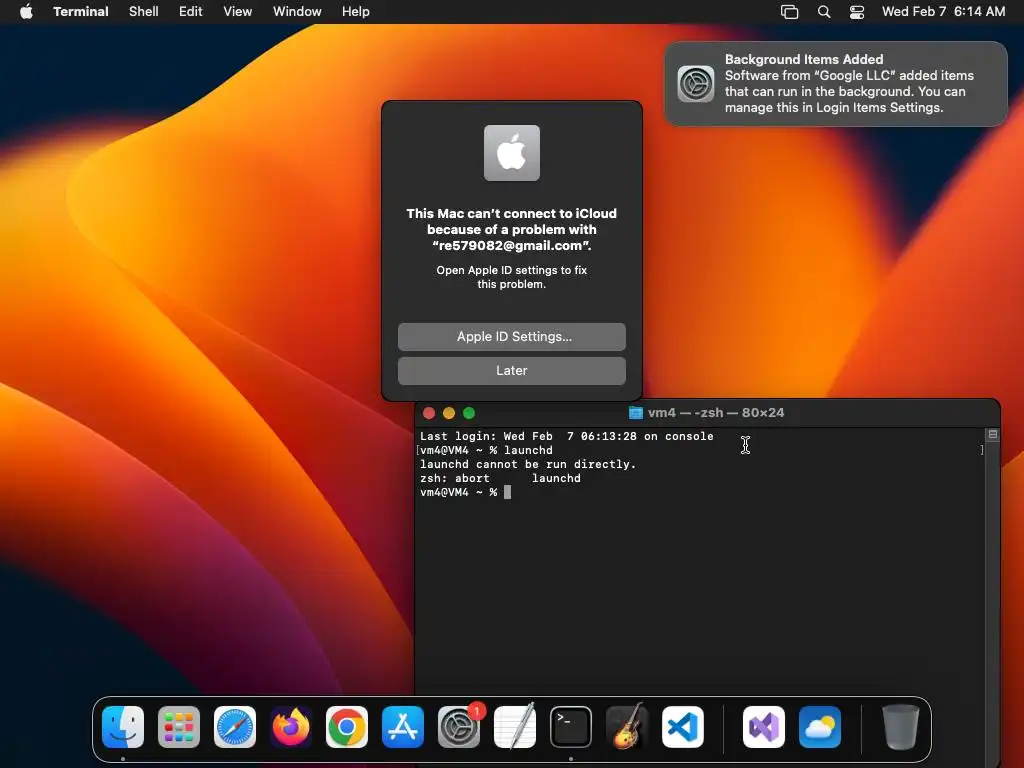Image resolution: width=1024 pixels, height=768 pixels.
Task: Open Visual Studio Code from the Dock
Action: [x=683, y=727]
